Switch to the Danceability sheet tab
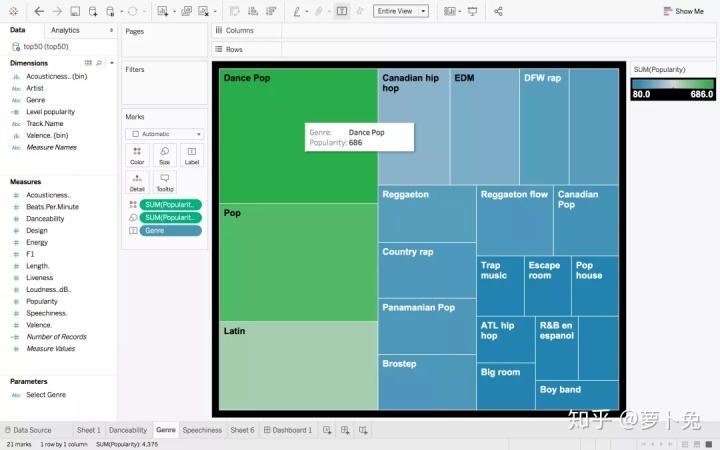 [x=127, y=430]
